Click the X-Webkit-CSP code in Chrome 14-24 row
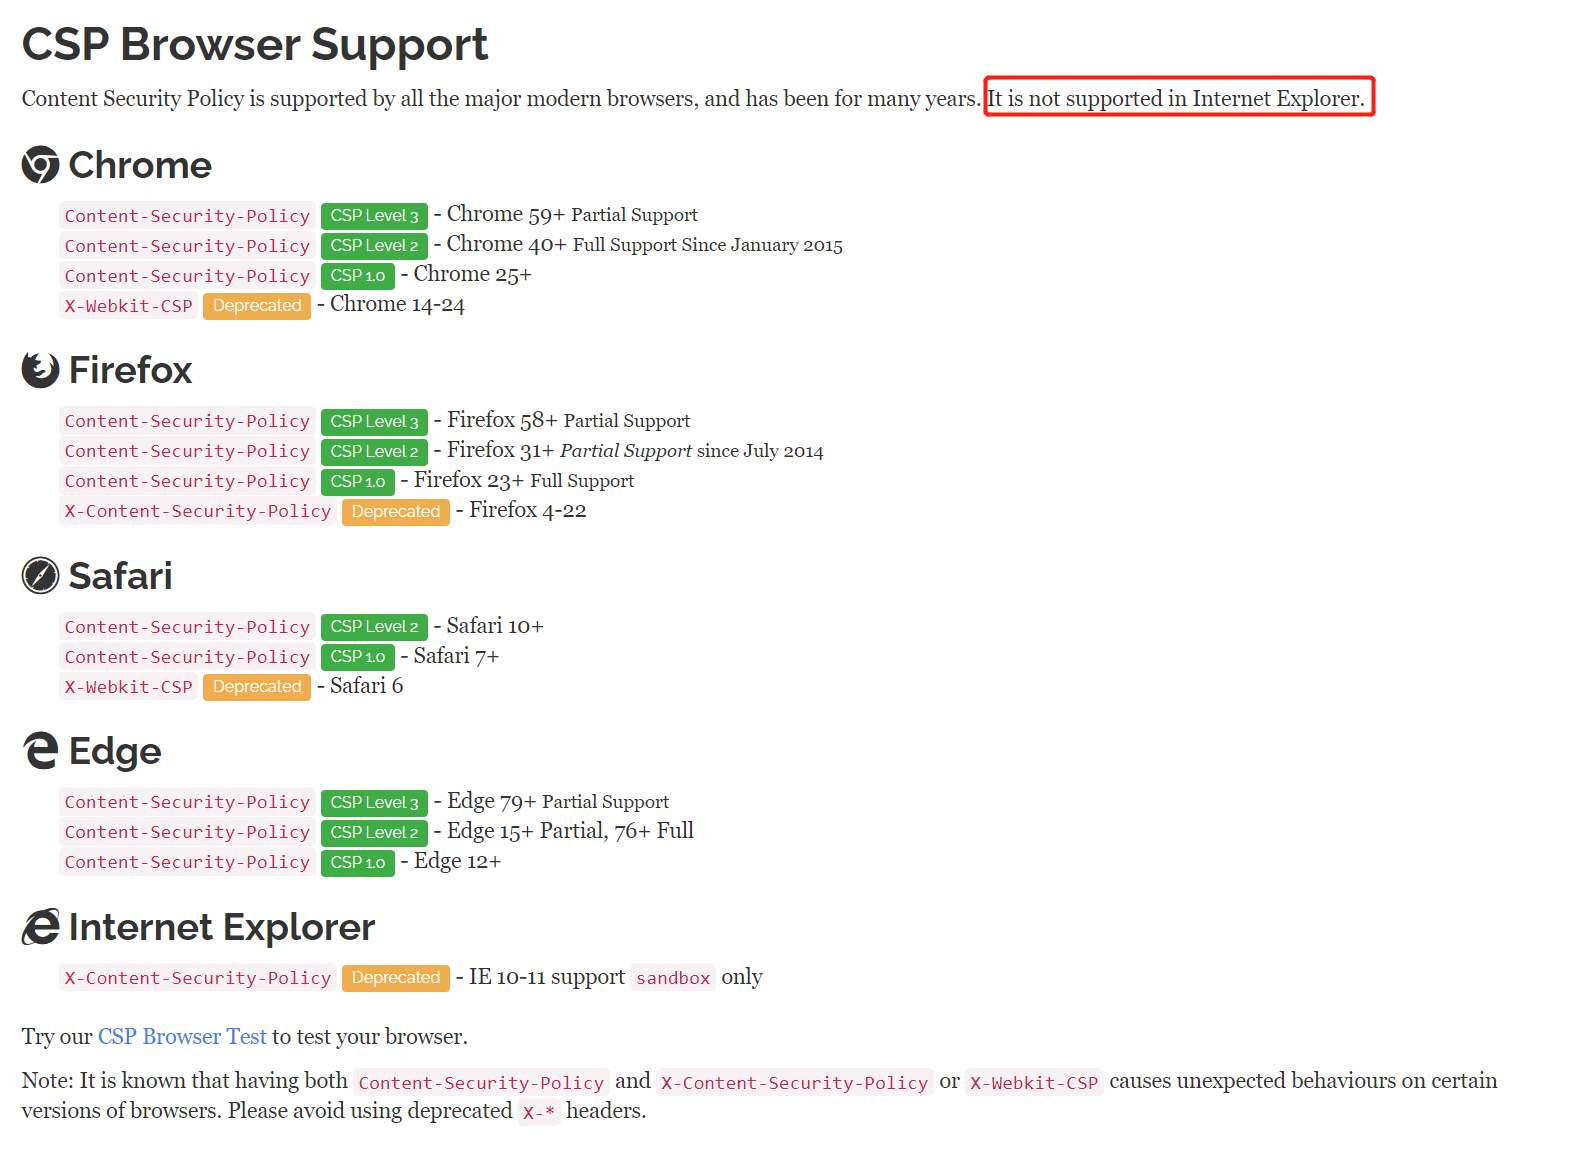The image size is (1573, 1152). pos(128,306)
